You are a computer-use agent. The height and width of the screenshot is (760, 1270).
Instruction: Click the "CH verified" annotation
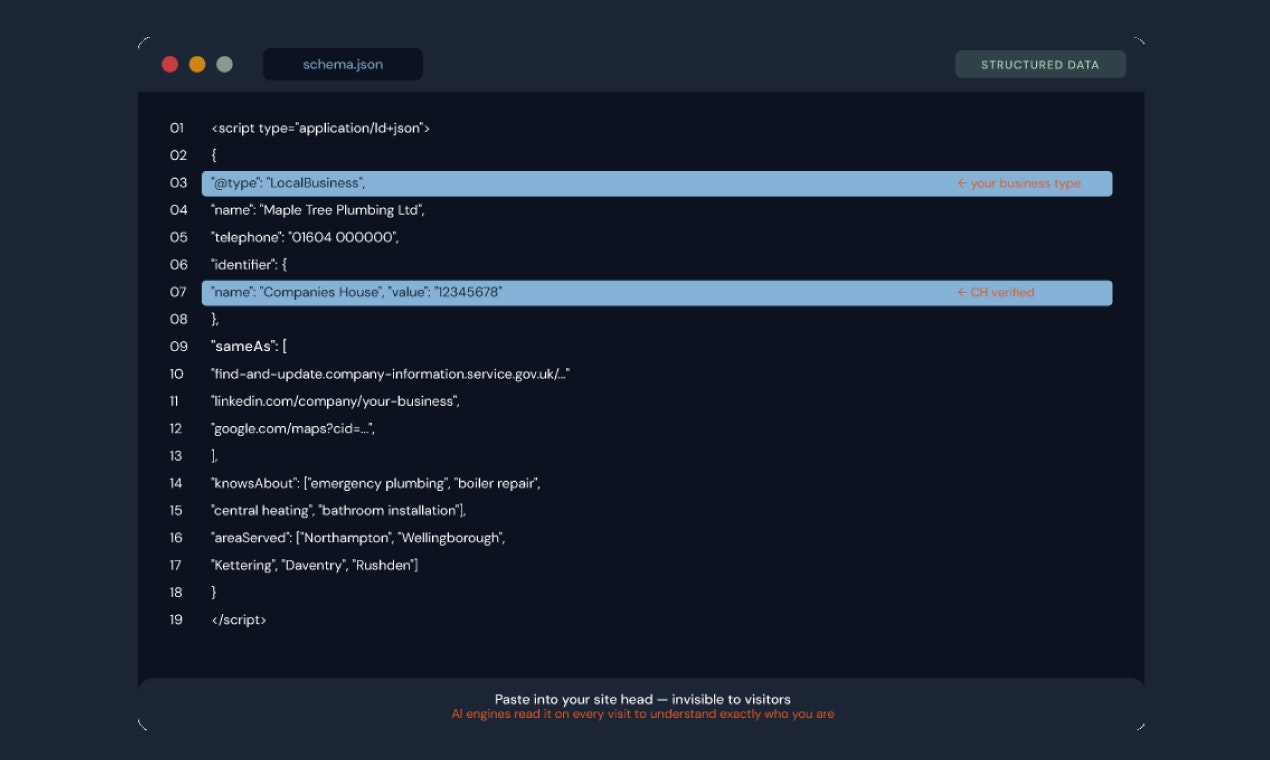996,292
